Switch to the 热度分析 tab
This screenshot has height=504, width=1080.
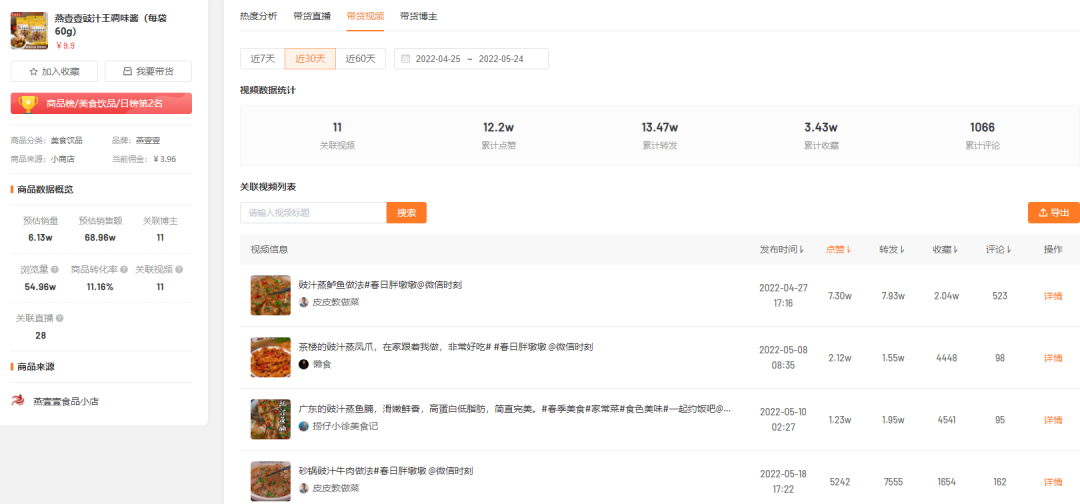(260, 17)
